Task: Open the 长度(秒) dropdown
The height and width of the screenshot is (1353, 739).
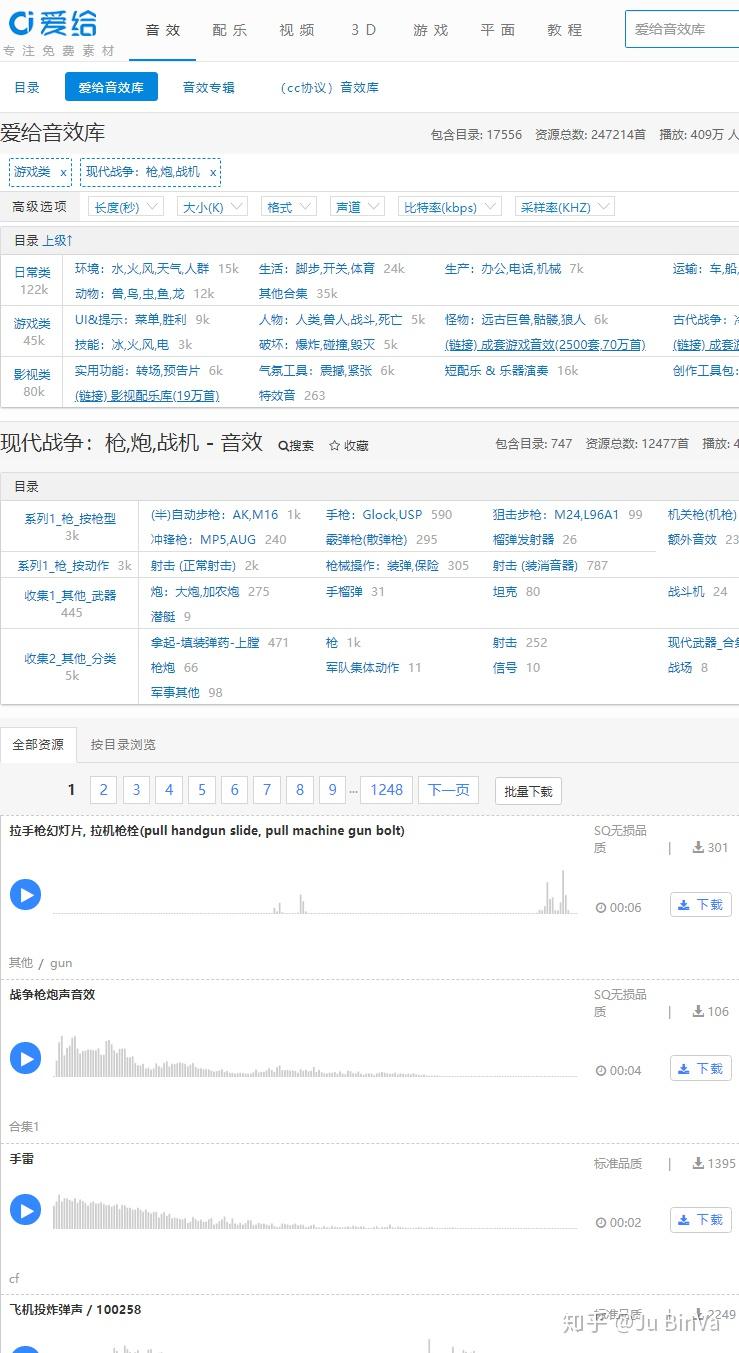Action: [x=126, y=207]
